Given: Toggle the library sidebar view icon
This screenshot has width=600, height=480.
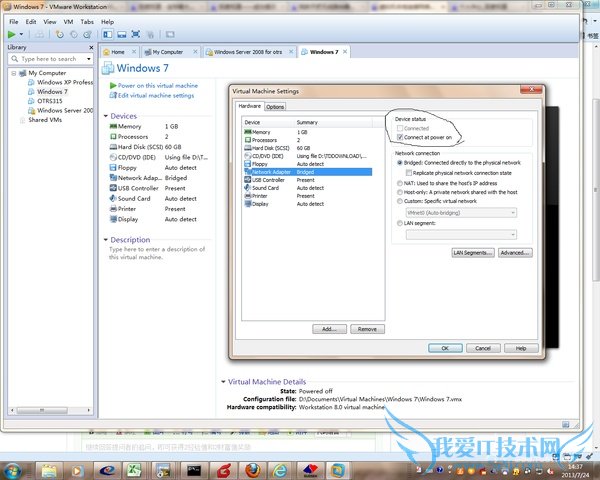Looking at the screenshot, I should (x=108, y=34).
